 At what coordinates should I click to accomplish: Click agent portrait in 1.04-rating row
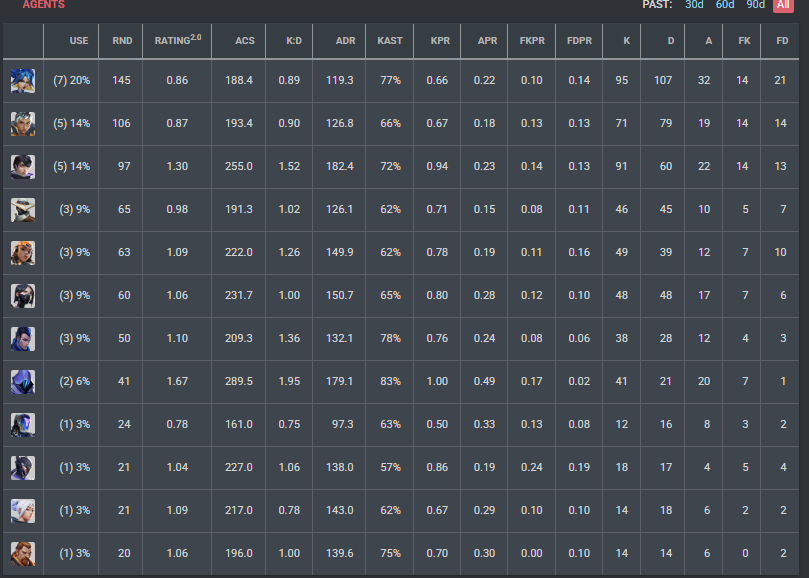point(23,468)
